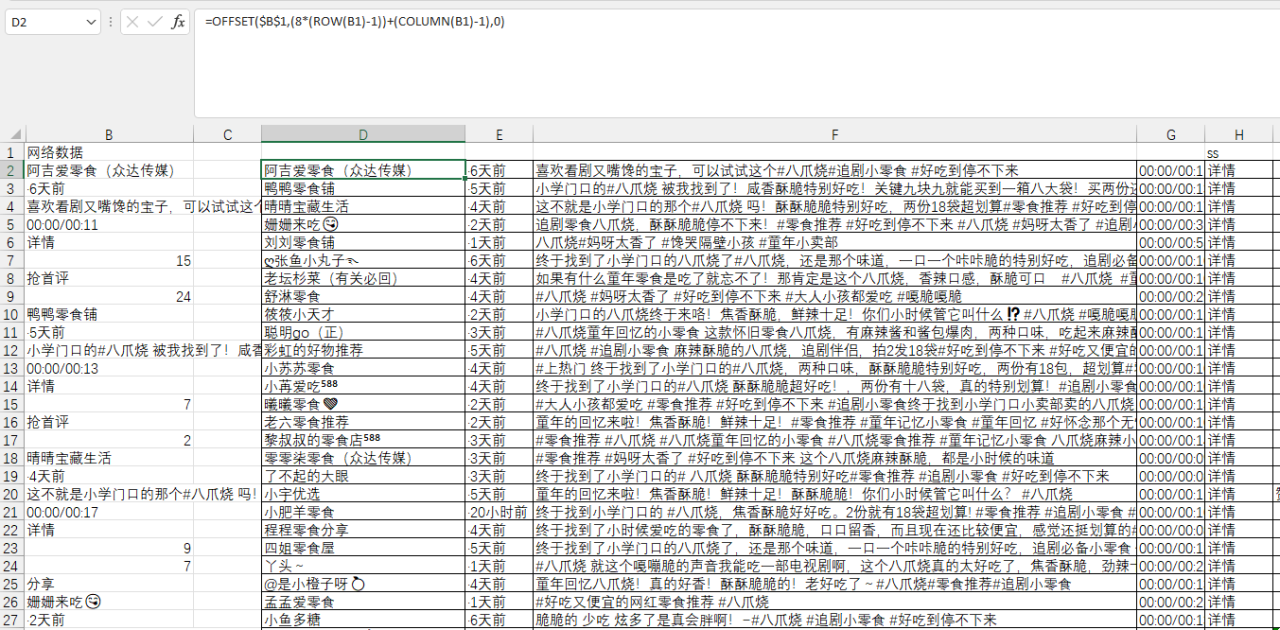Viewport: 1280px width, 630px height.
Task: Click F cell starting 八爪烧#妈呀太香了 #馋哭隔壁小孩
Action: click(x=834, y=243)
